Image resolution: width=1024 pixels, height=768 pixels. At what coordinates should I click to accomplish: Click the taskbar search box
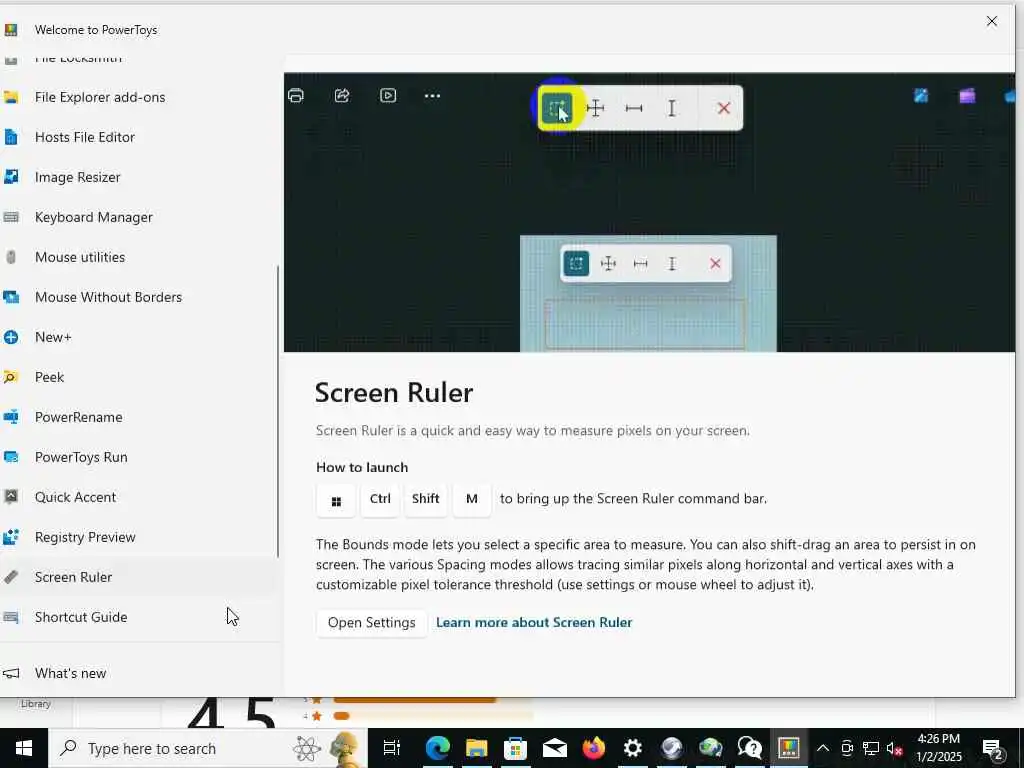point(208,748)
